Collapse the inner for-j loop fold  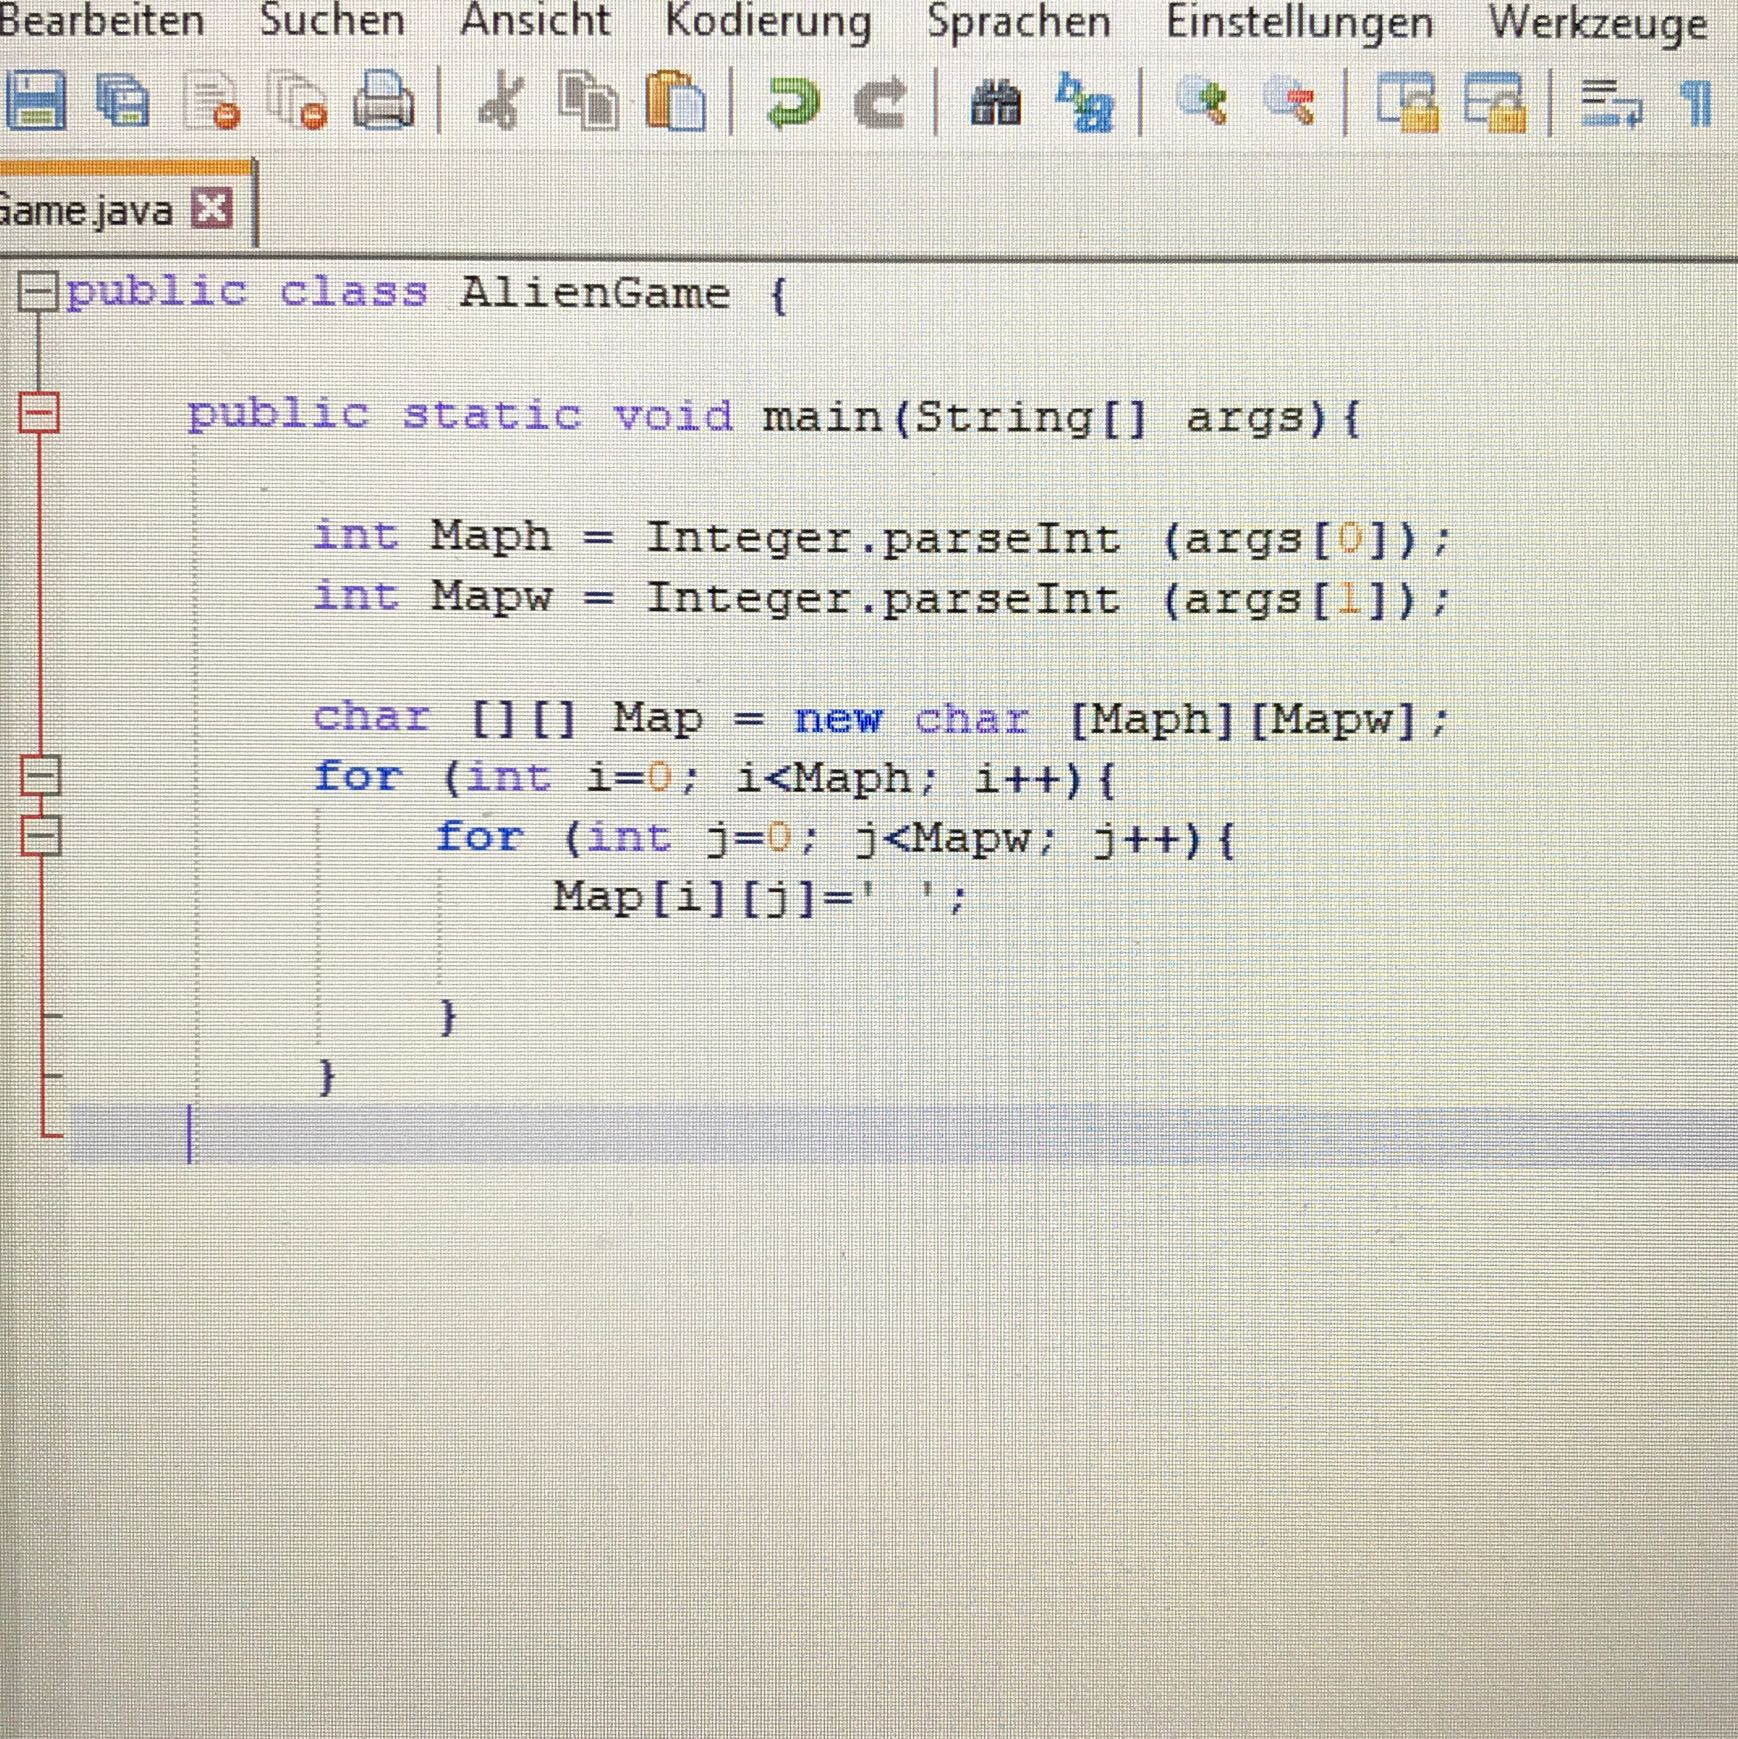tap(41, 835)
